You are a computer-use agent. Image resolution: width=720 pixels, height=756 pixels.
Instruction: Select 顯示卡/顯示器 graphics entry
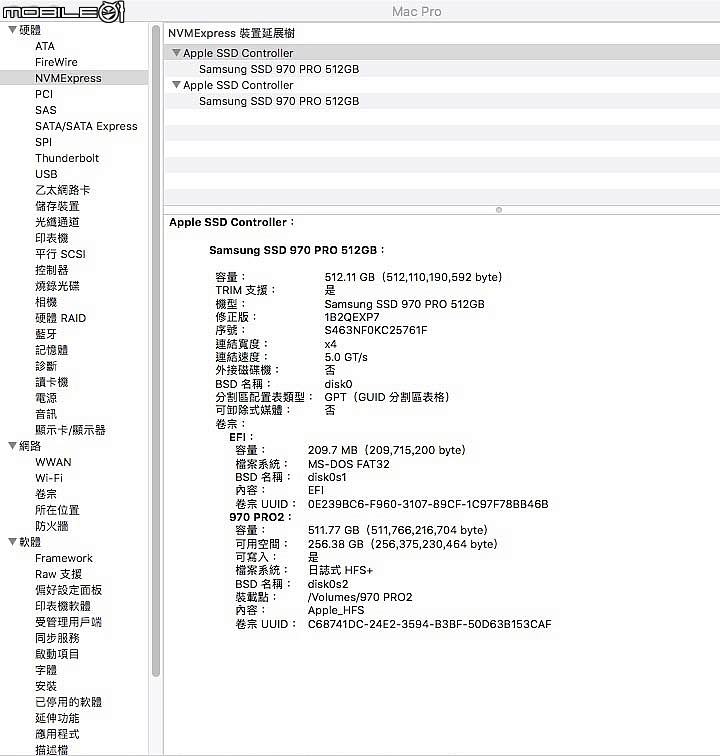tap(70, 430)
